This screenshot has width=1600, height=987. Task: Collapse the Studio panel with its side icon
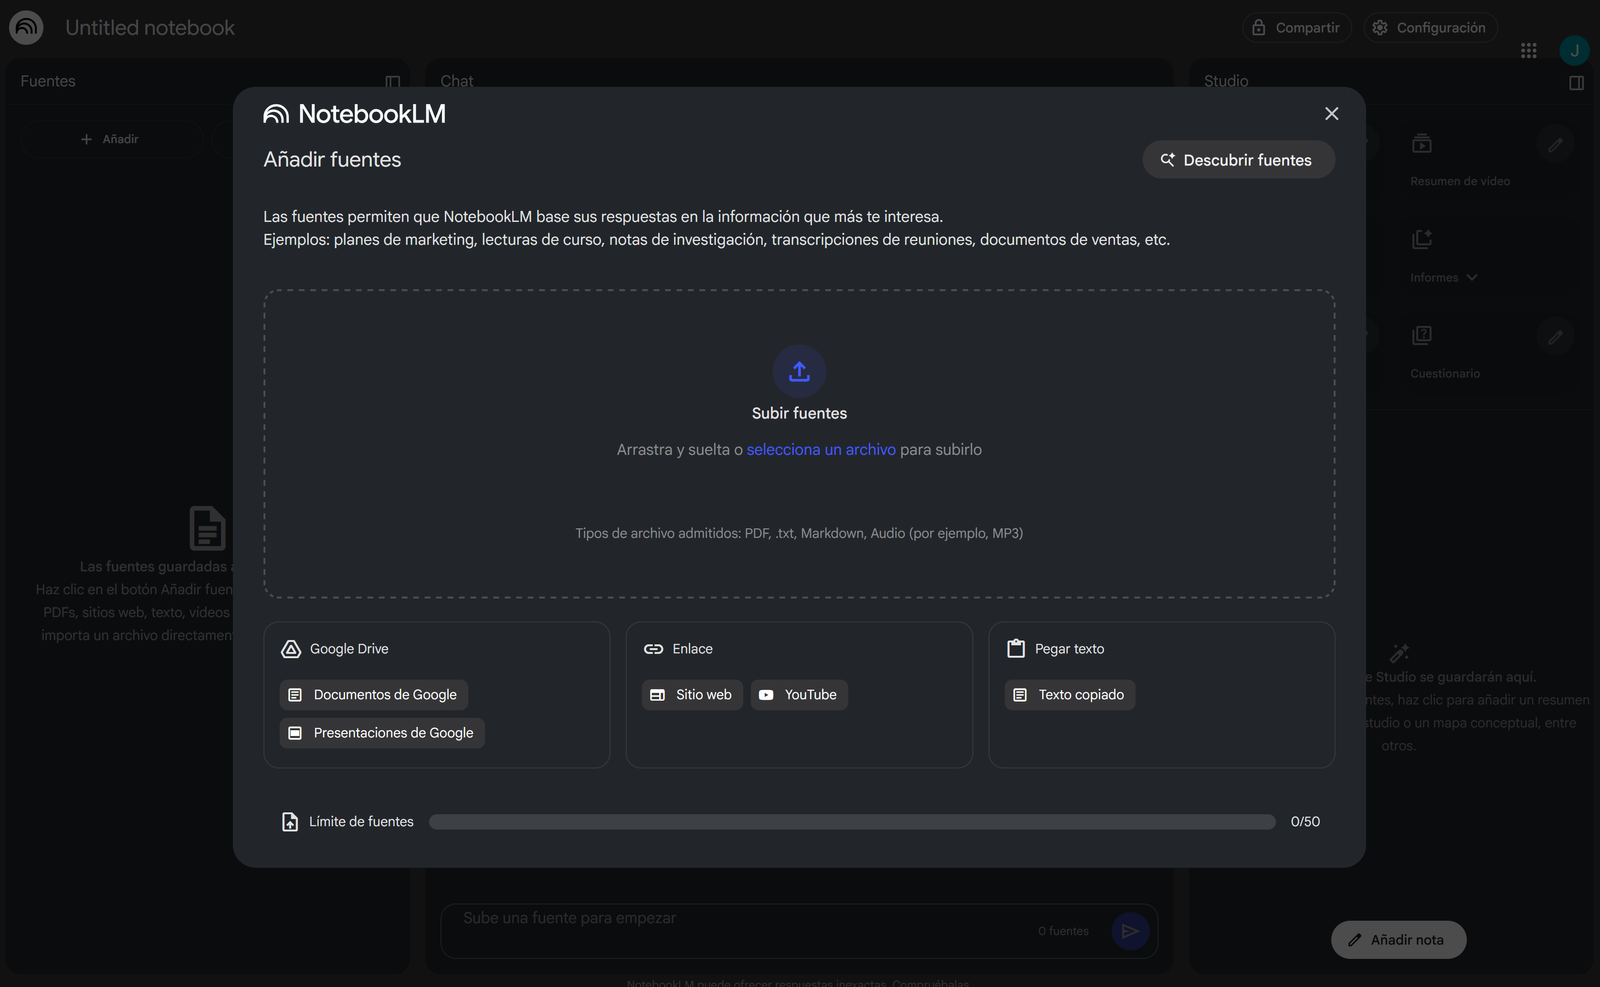click(1576, 82)
